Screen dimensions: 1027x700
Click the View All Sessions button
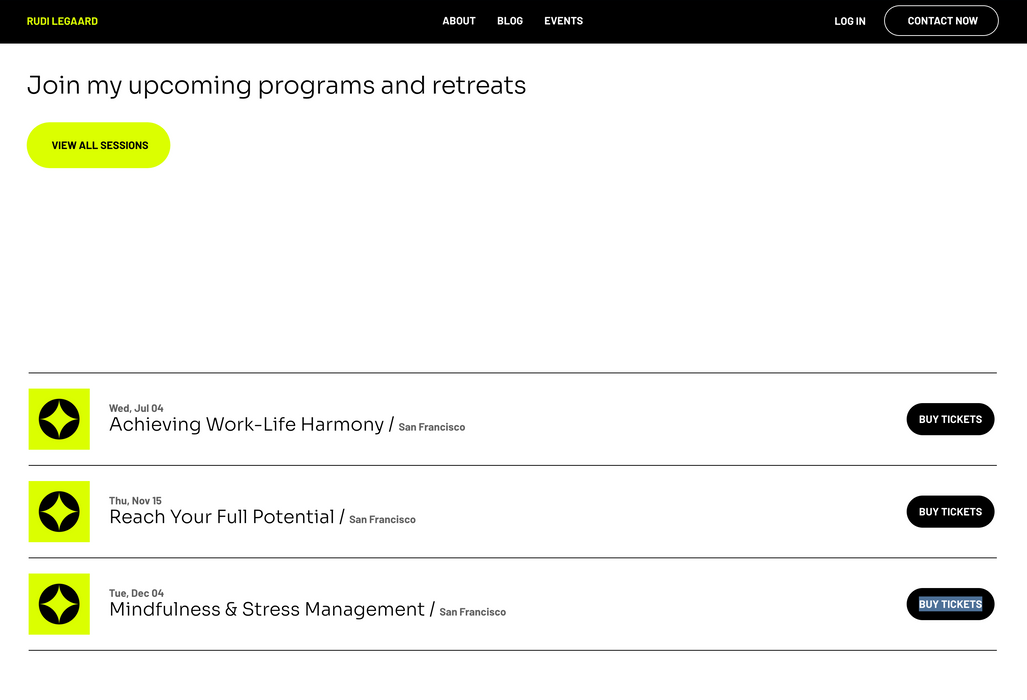click(x=99, y=145)
